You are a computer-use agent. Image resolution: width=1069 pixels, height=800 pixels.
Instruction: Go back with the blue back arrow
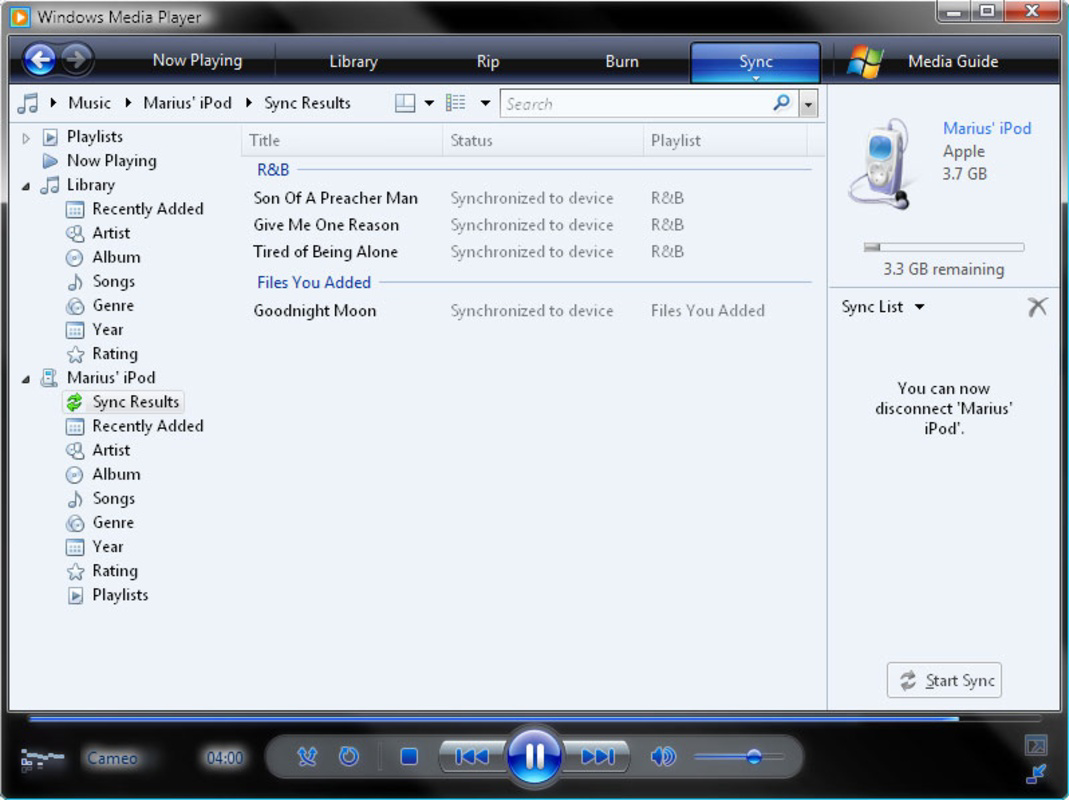pos(40,60)
